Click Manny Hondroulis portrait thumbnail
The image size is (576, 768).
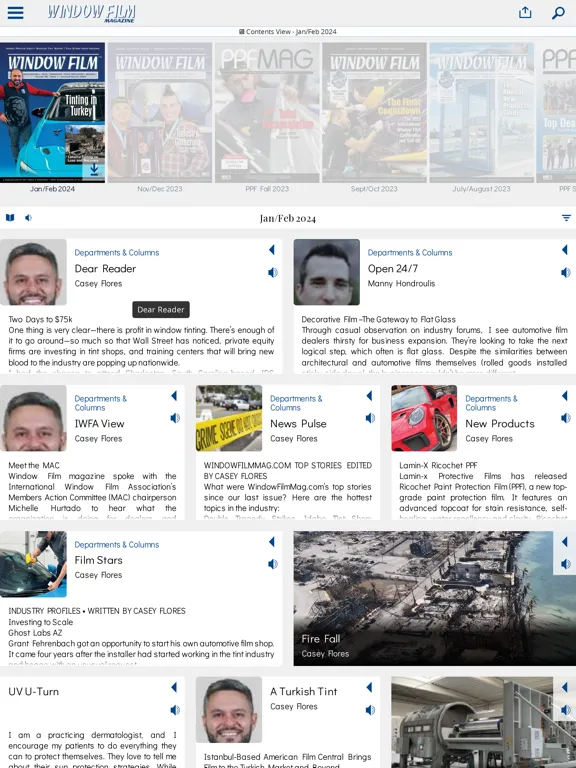[327, 272]
